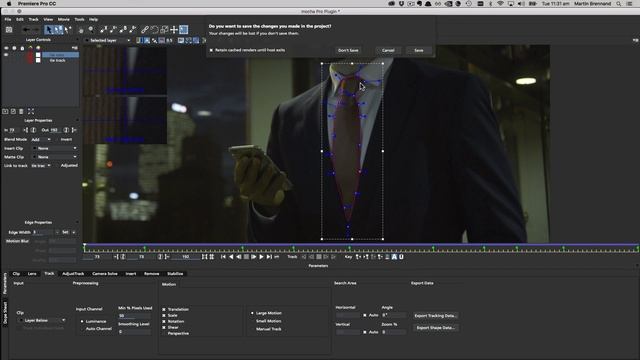Switch to the Camera Solve tab
The image size is (640, 360).
105,273
